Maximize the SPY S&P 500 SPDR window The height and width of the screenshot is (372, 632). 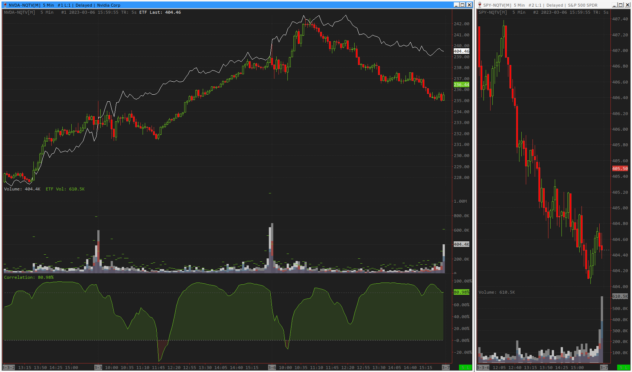tap(622, 5)
